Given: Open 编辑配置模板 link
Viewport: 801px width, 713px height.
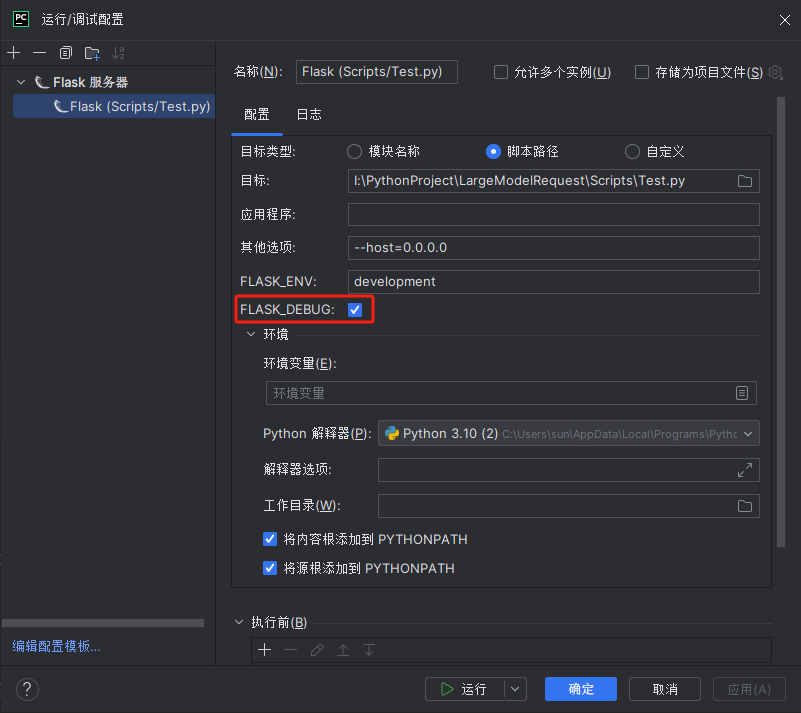Looking at the screenshot, I should coord(56,646).
